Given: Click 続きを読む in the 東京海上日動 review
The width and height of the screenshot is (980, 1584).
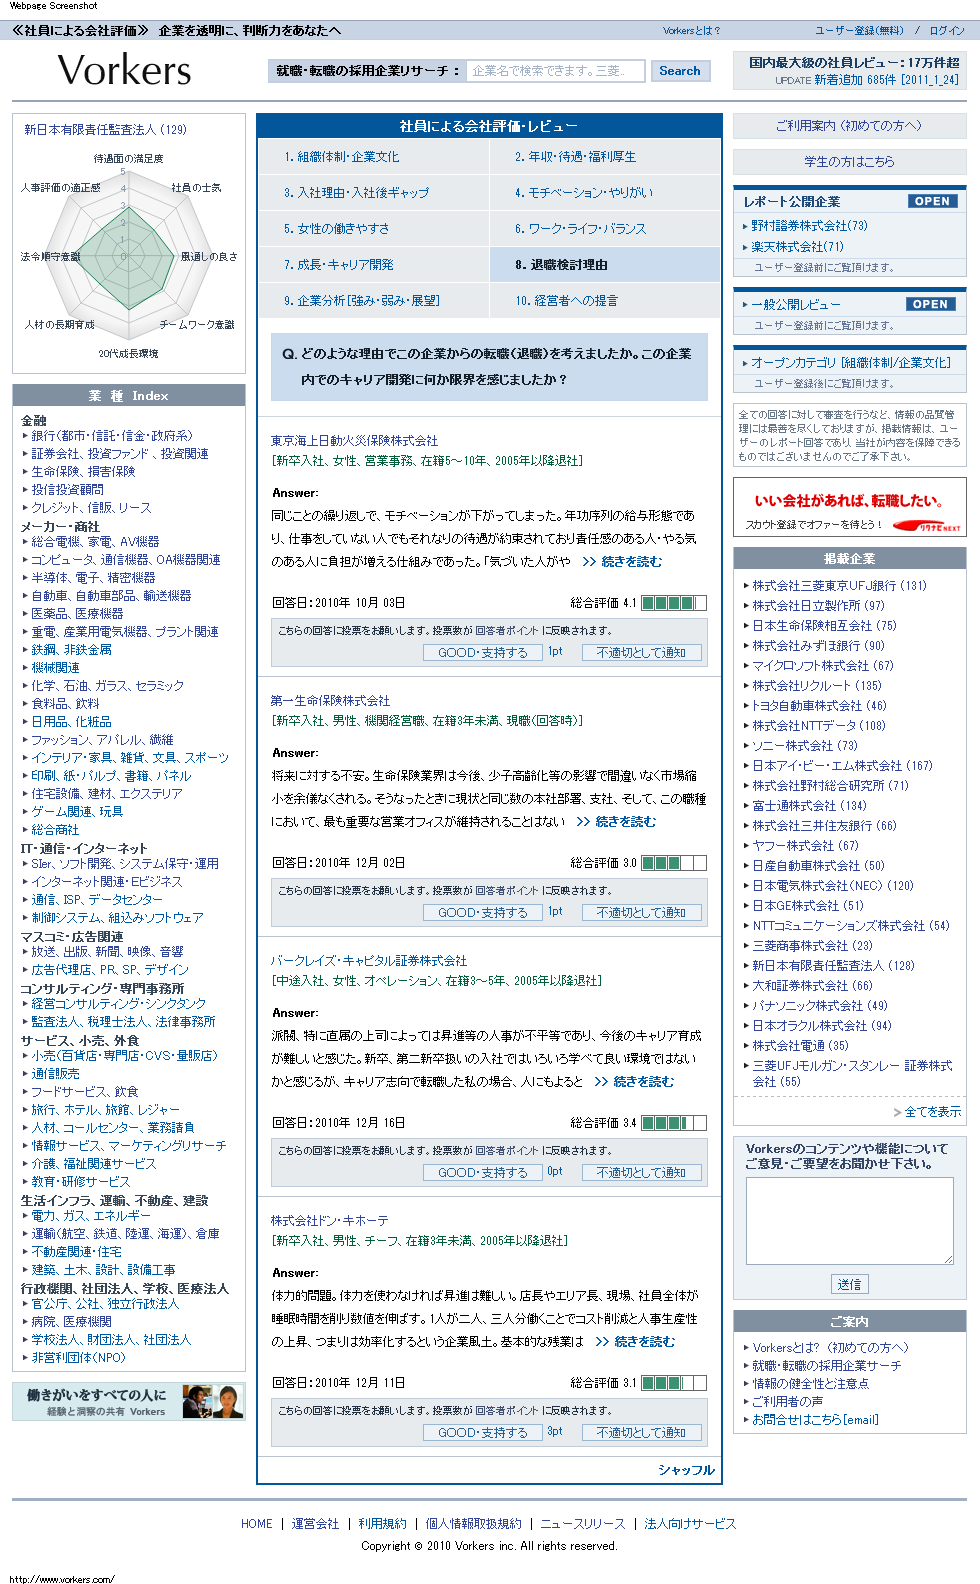Looking at the screenshot, I should tap(622, 562).
